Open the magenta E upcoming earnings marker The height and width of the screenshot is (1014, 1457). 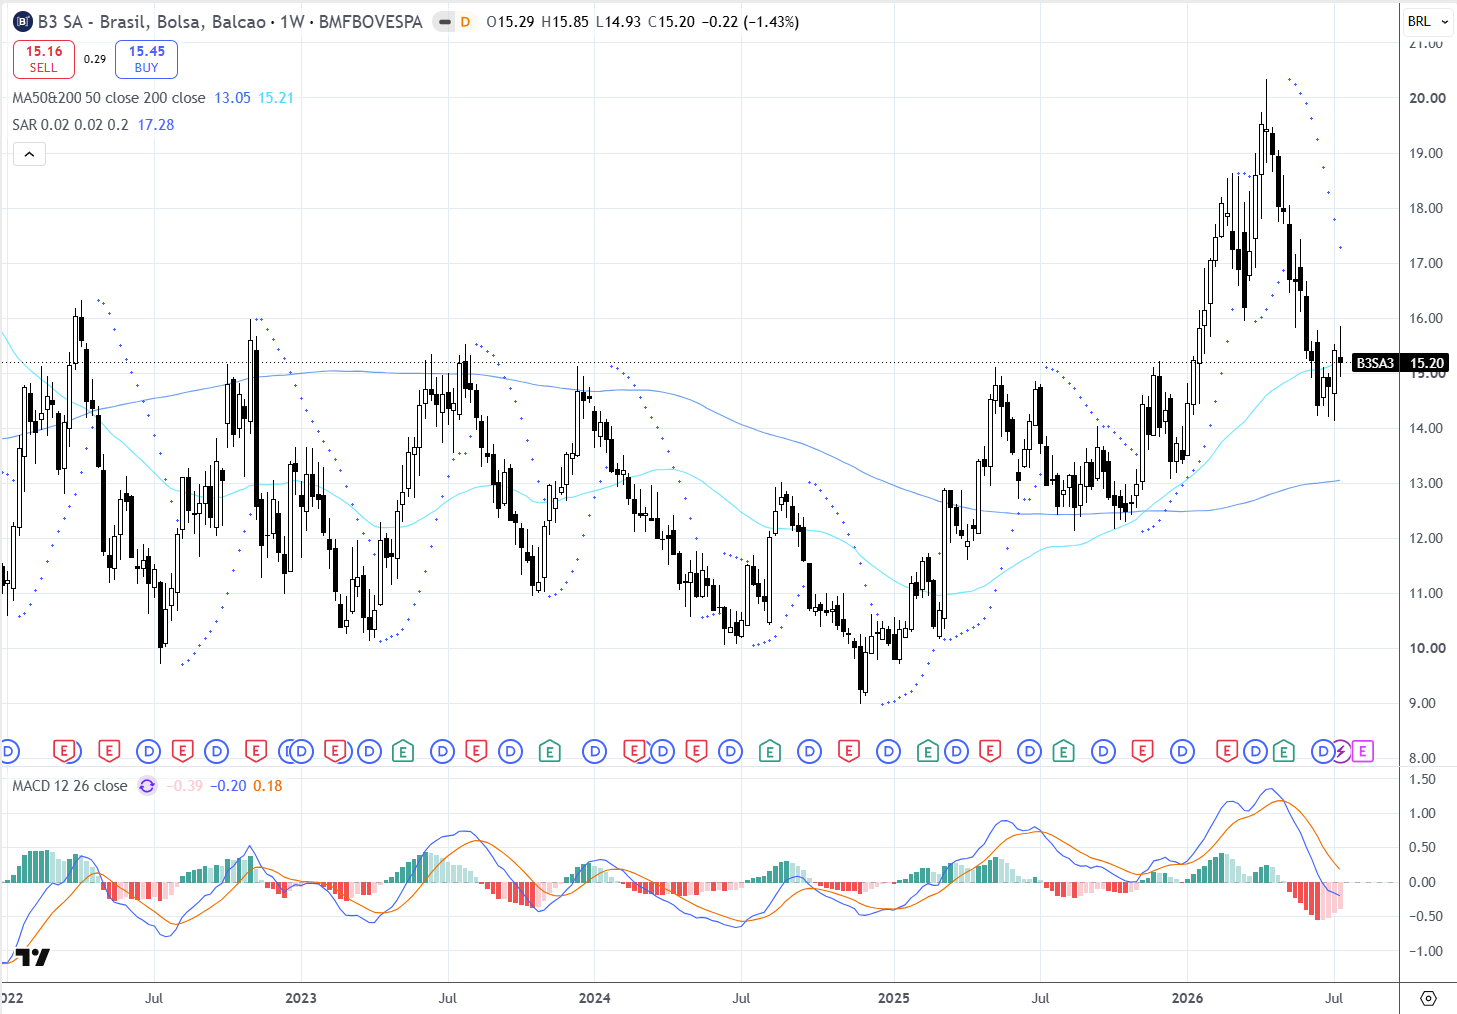pos(1363,751)
